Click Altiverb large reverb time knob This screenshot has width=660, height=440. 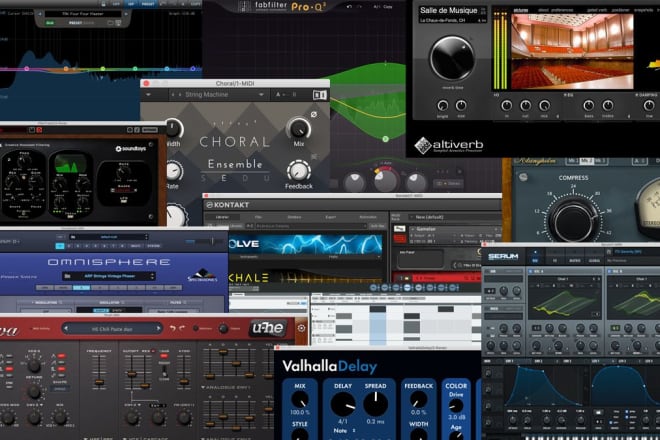pos(452,59)
